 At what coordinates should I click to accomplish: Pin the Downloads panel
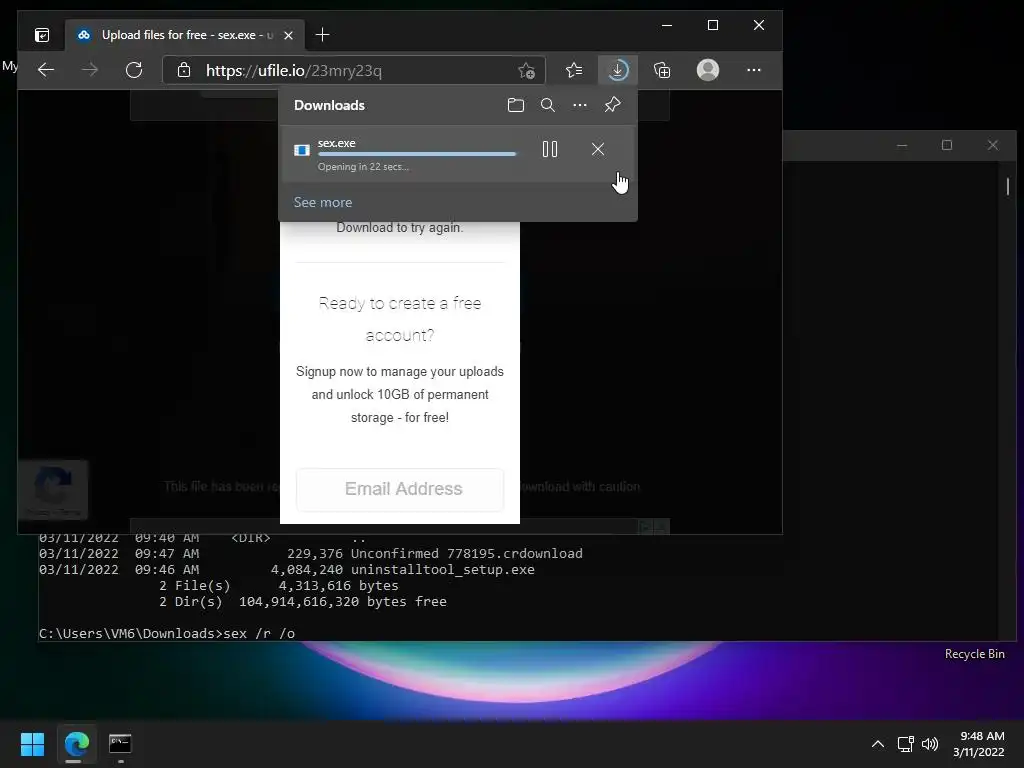click(x=613, y=105)
